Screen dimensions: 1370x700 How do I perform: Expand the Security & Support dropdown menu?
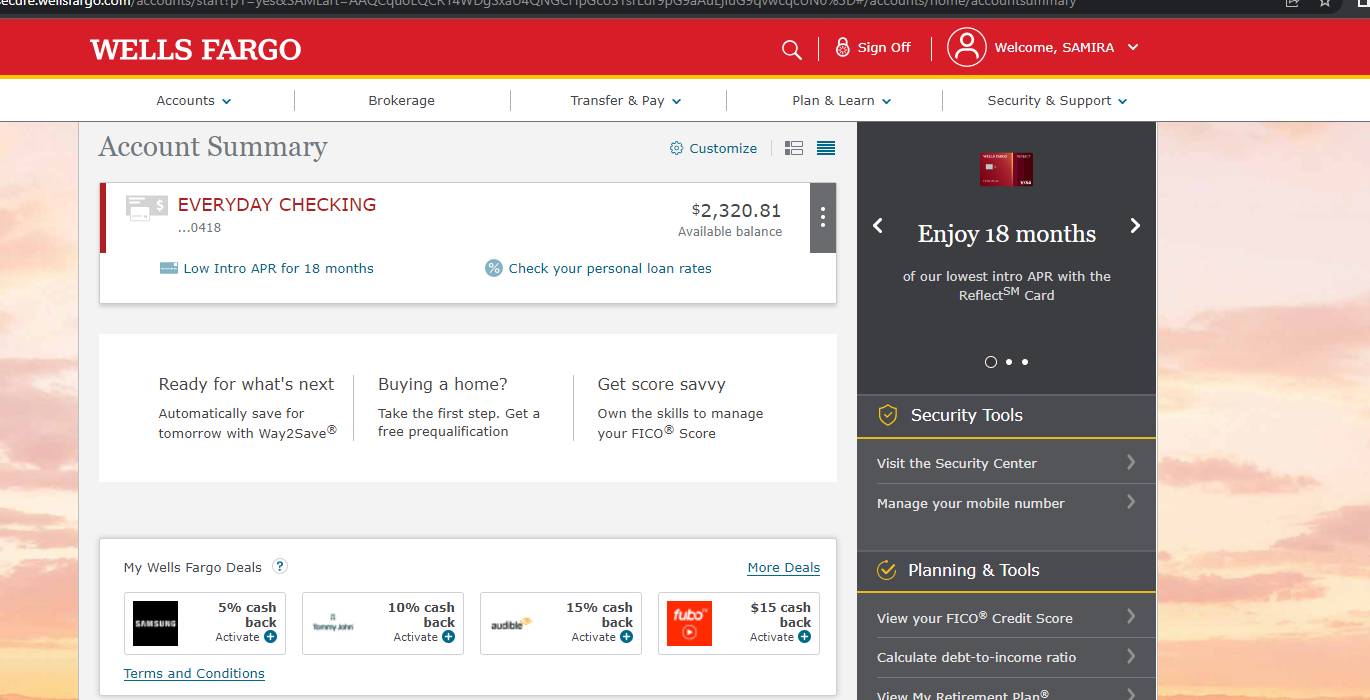(x=1058, y=101)
